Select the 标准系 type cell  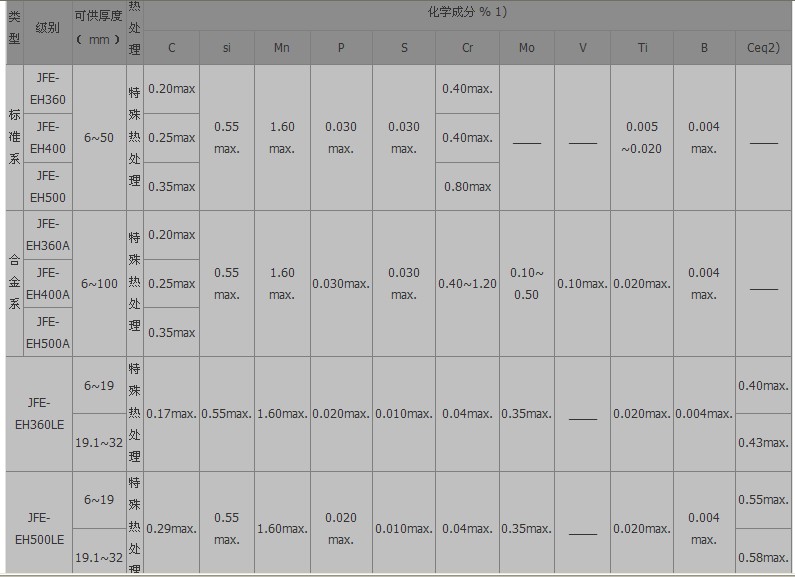pyautogui.click(x=15, y=137)
